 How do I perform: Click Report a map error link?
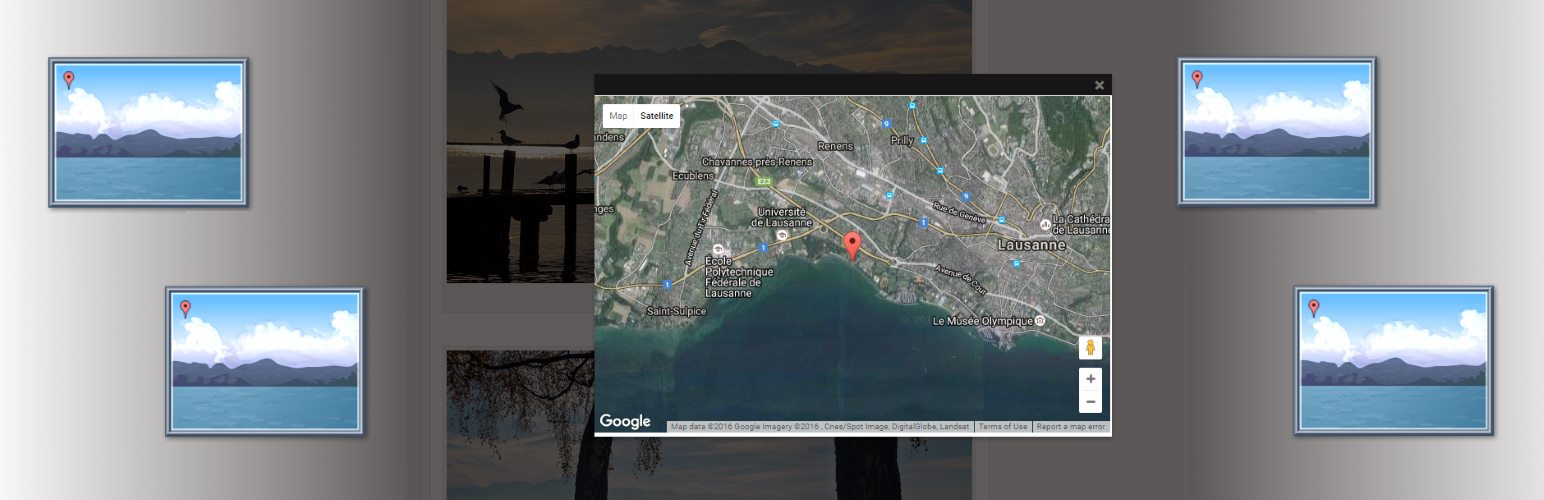tap(1070, 427)
